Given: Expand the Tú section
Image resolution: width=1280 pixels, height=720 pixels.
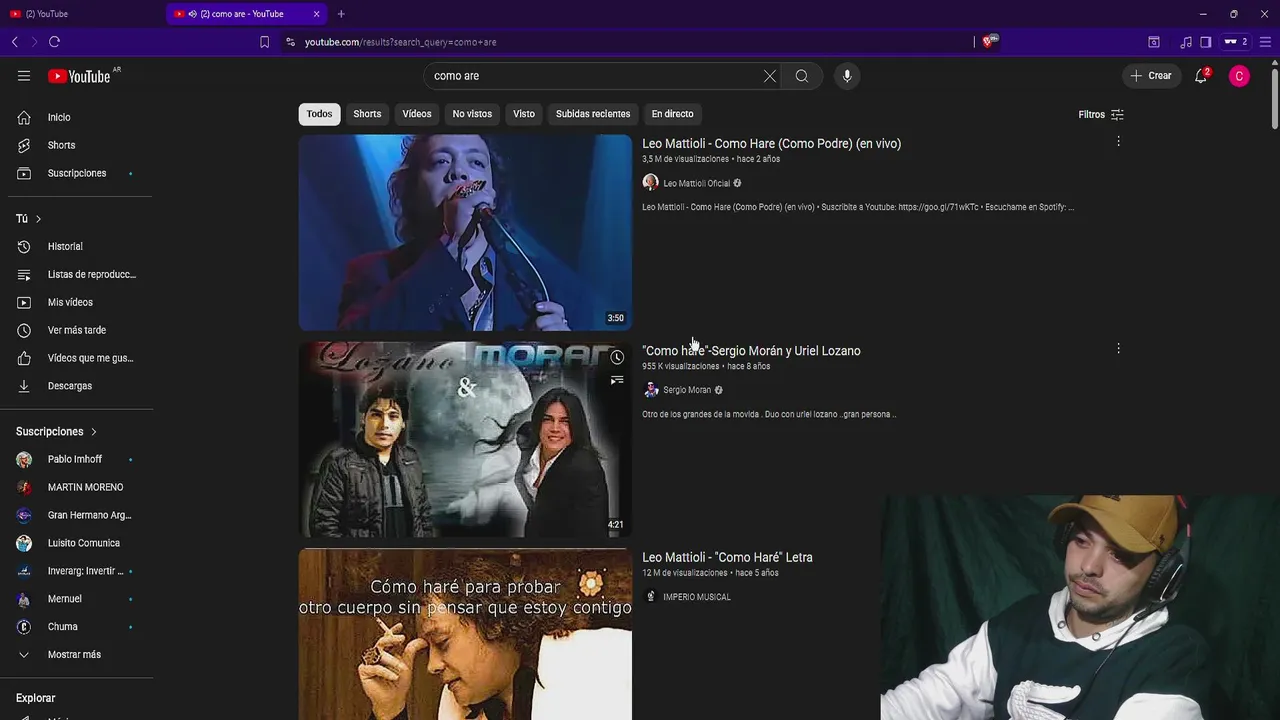Looking at the screenshot, I should click(29, 218).
